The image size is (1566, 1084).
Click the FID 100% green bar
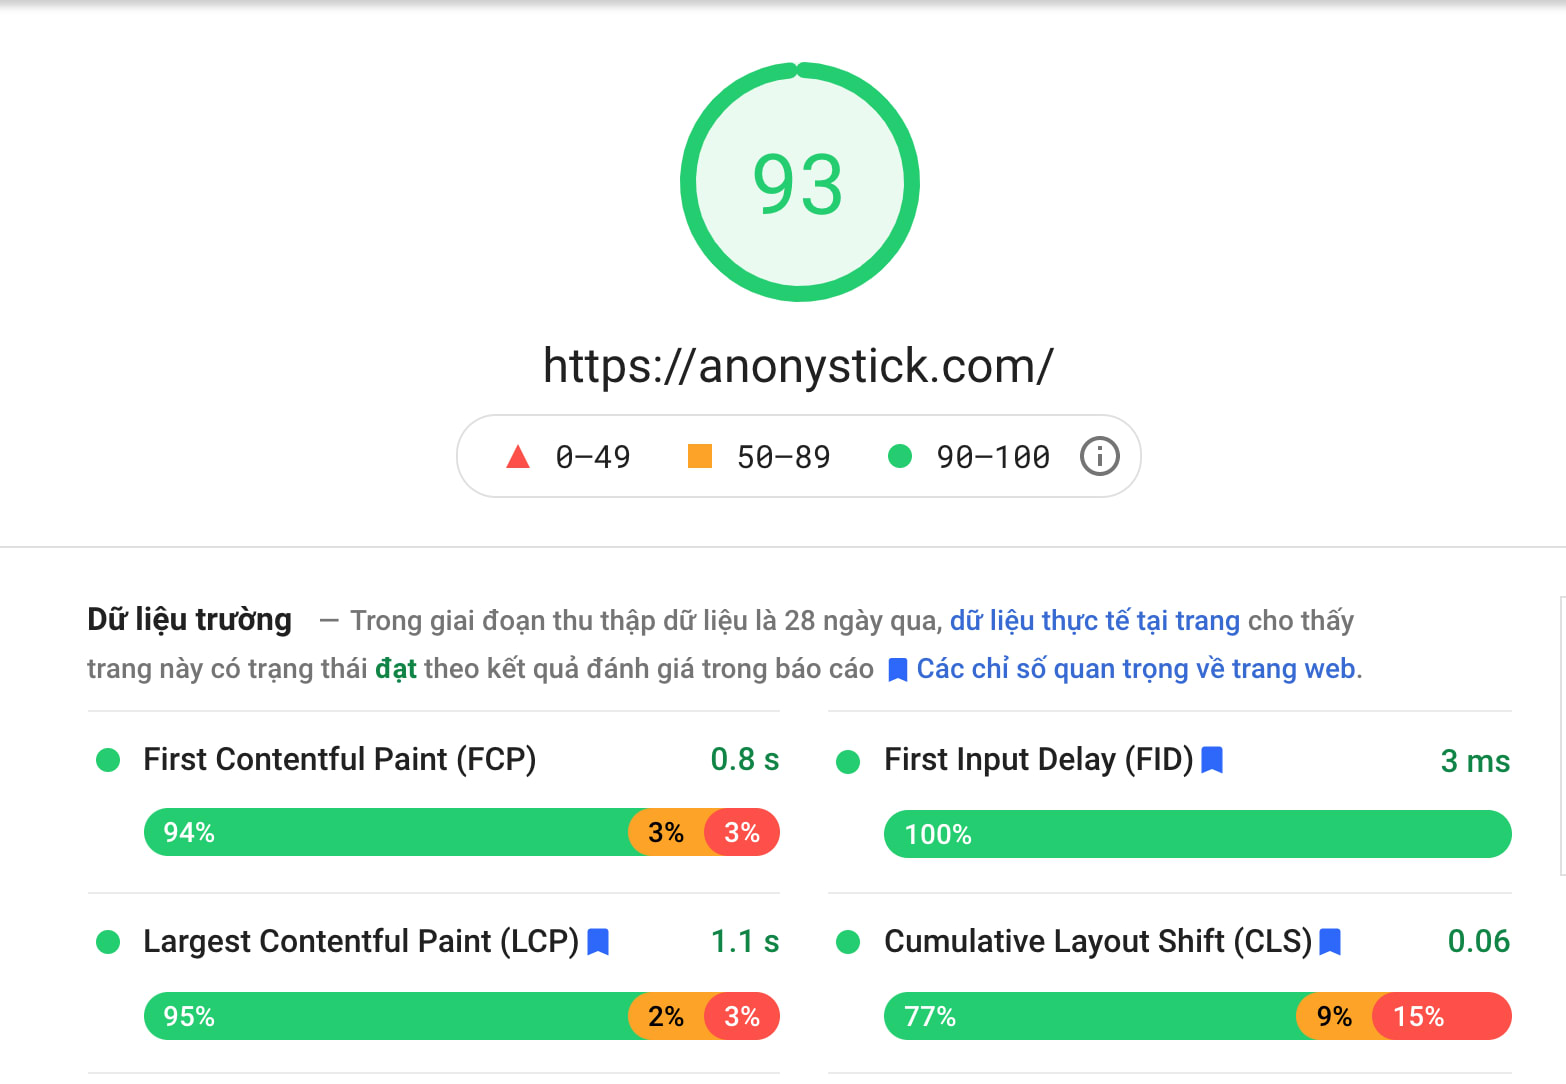[1198, 834]
